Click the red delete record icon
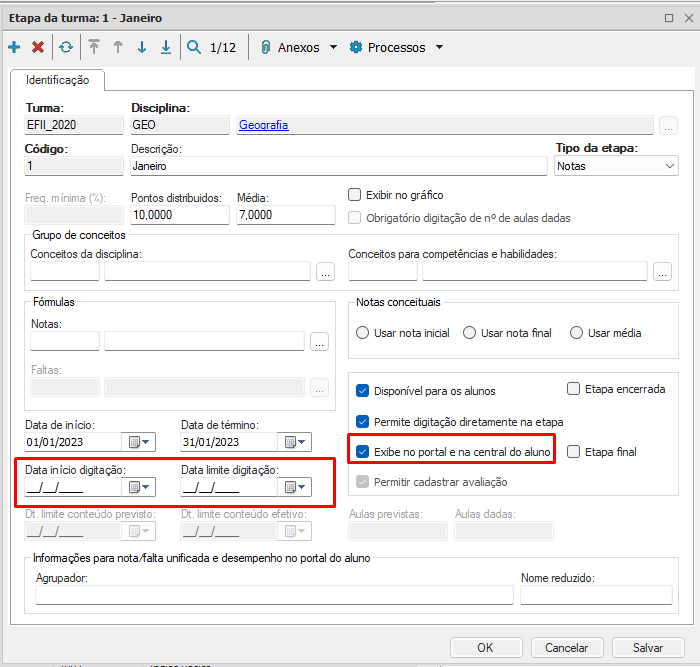The width and height of the screenshot is (700, 667). coord(38,47)
